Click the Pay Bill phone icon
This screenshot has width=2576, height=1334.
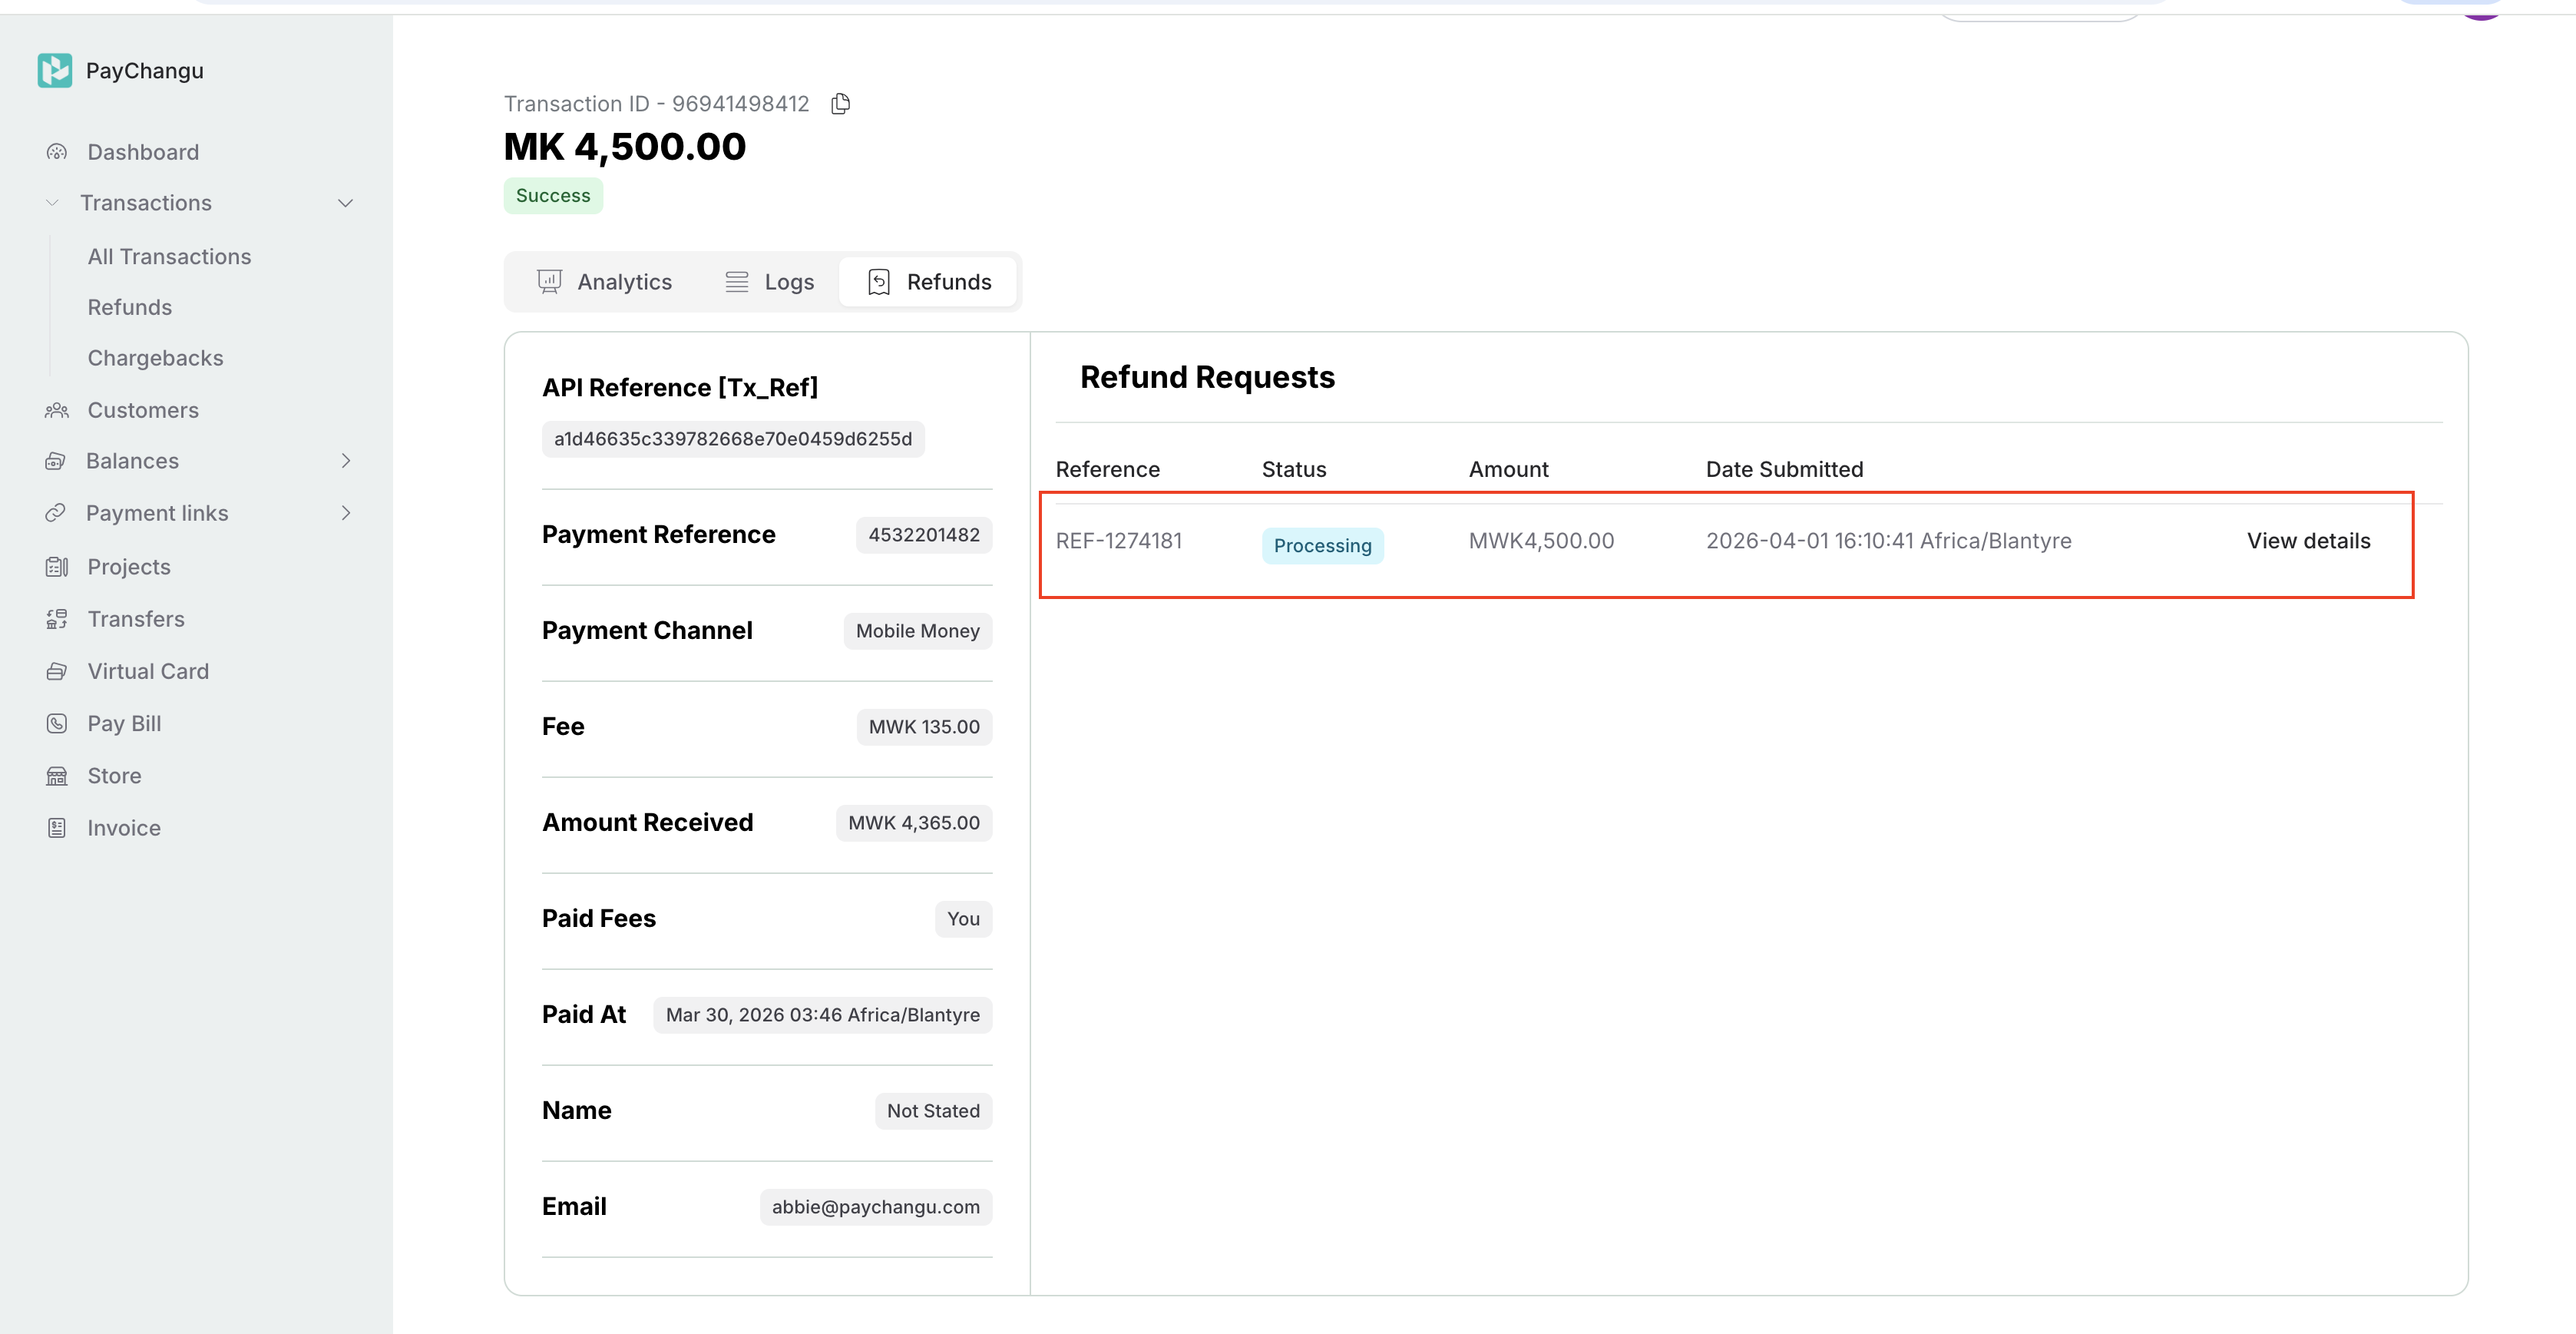point(57,723)
